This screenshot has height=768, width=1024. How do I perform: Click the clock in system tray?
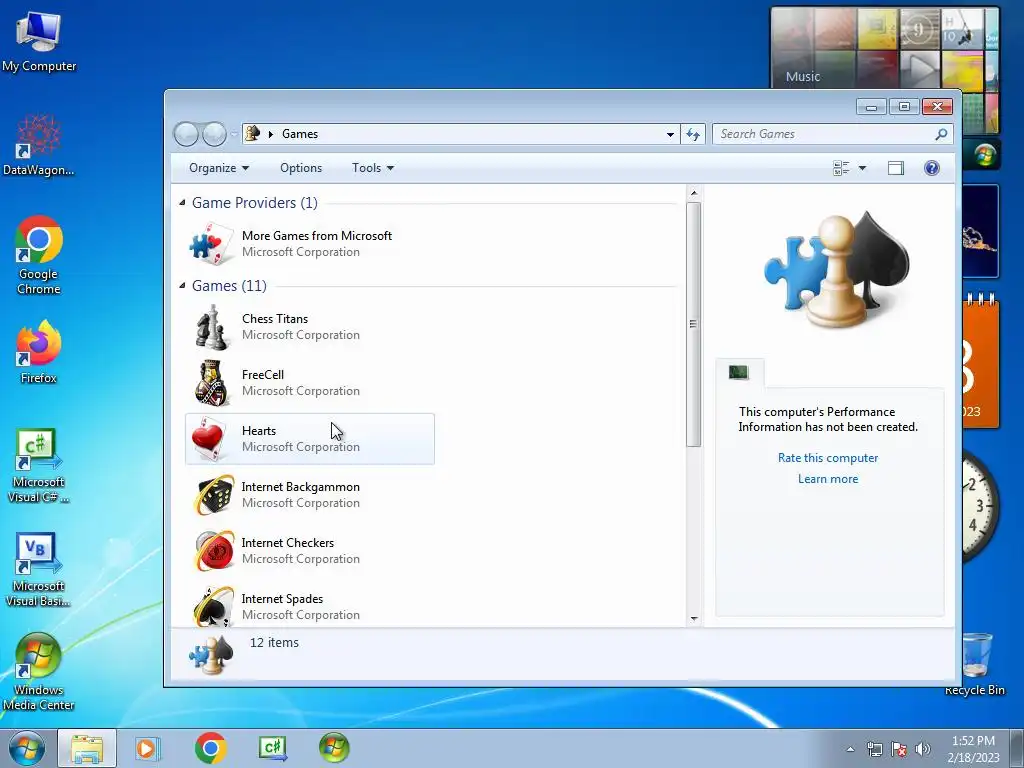point(973,749)
